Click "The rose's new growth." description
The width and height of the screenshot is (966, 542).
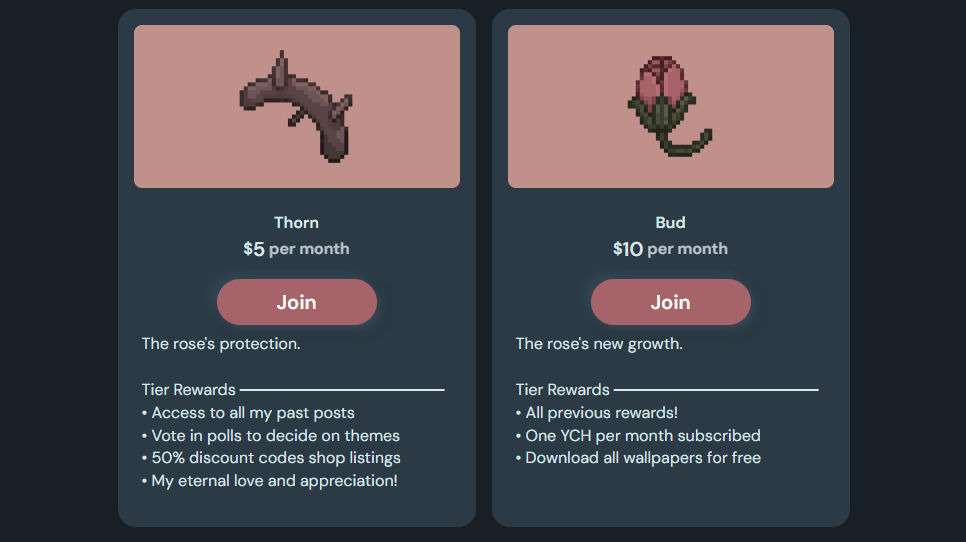coord(599,344)
